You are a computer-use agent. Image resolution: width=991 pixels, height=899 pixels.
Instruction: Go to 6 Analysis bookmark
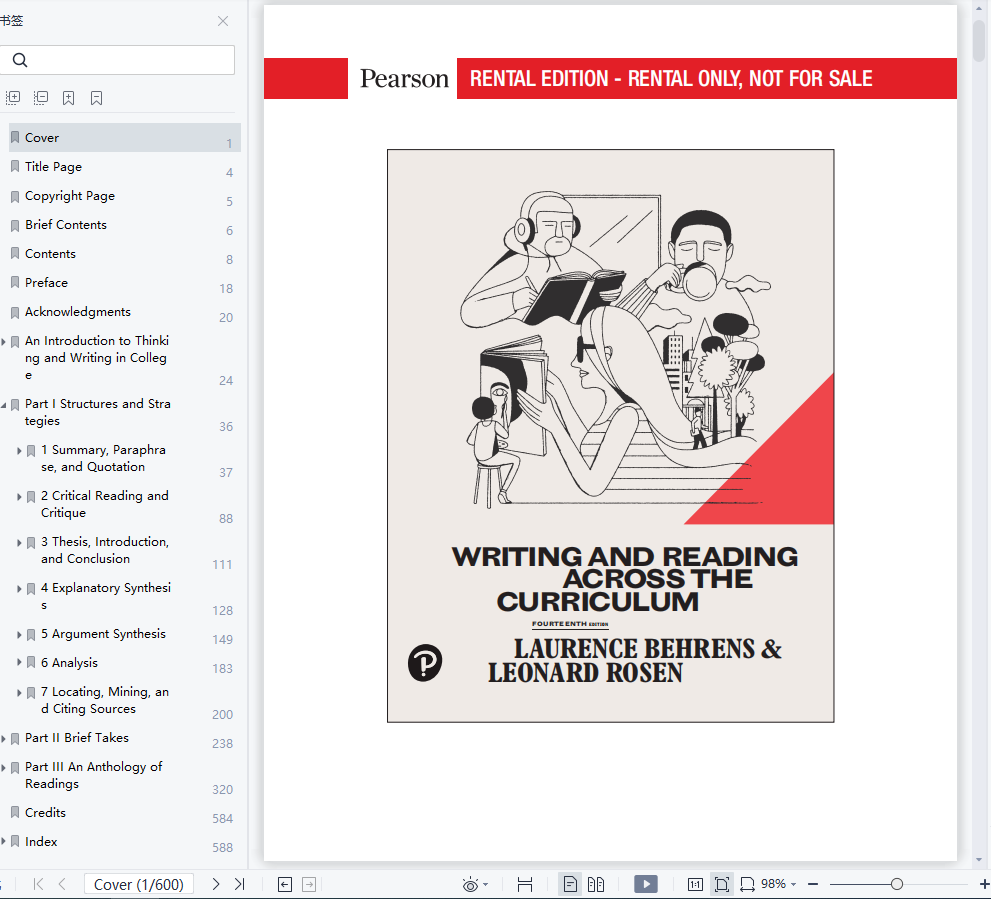pyautogui.click(x=69, y=663)
